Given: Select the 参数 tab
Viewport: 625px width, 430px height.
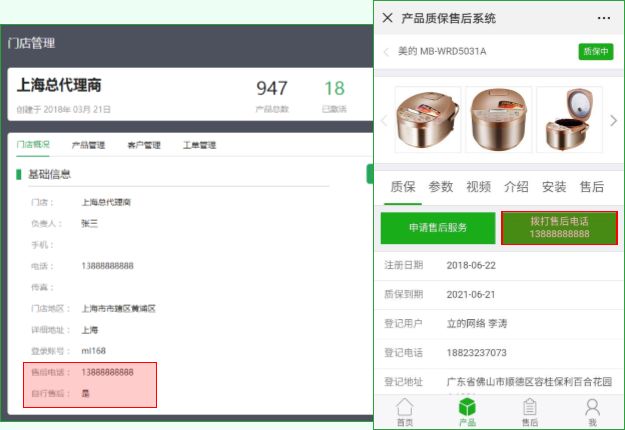Looking at the screenshot, I should (441, 186).
